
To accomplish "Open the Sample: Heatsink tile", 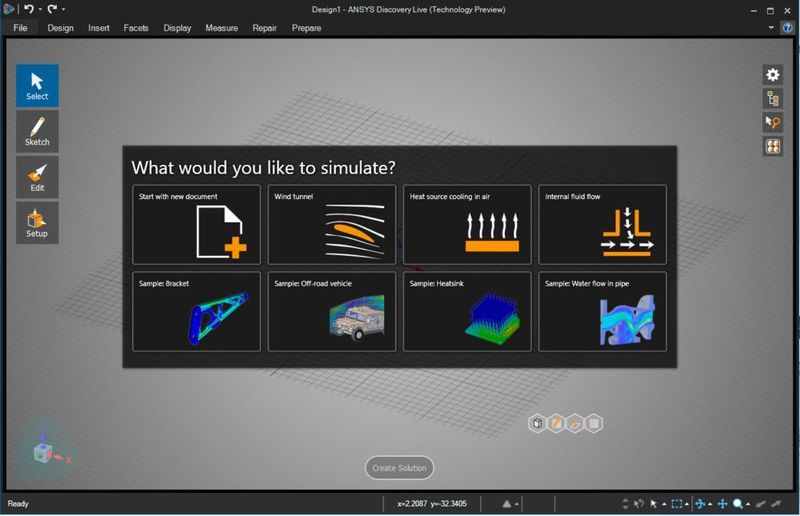I will click(467, 311).
